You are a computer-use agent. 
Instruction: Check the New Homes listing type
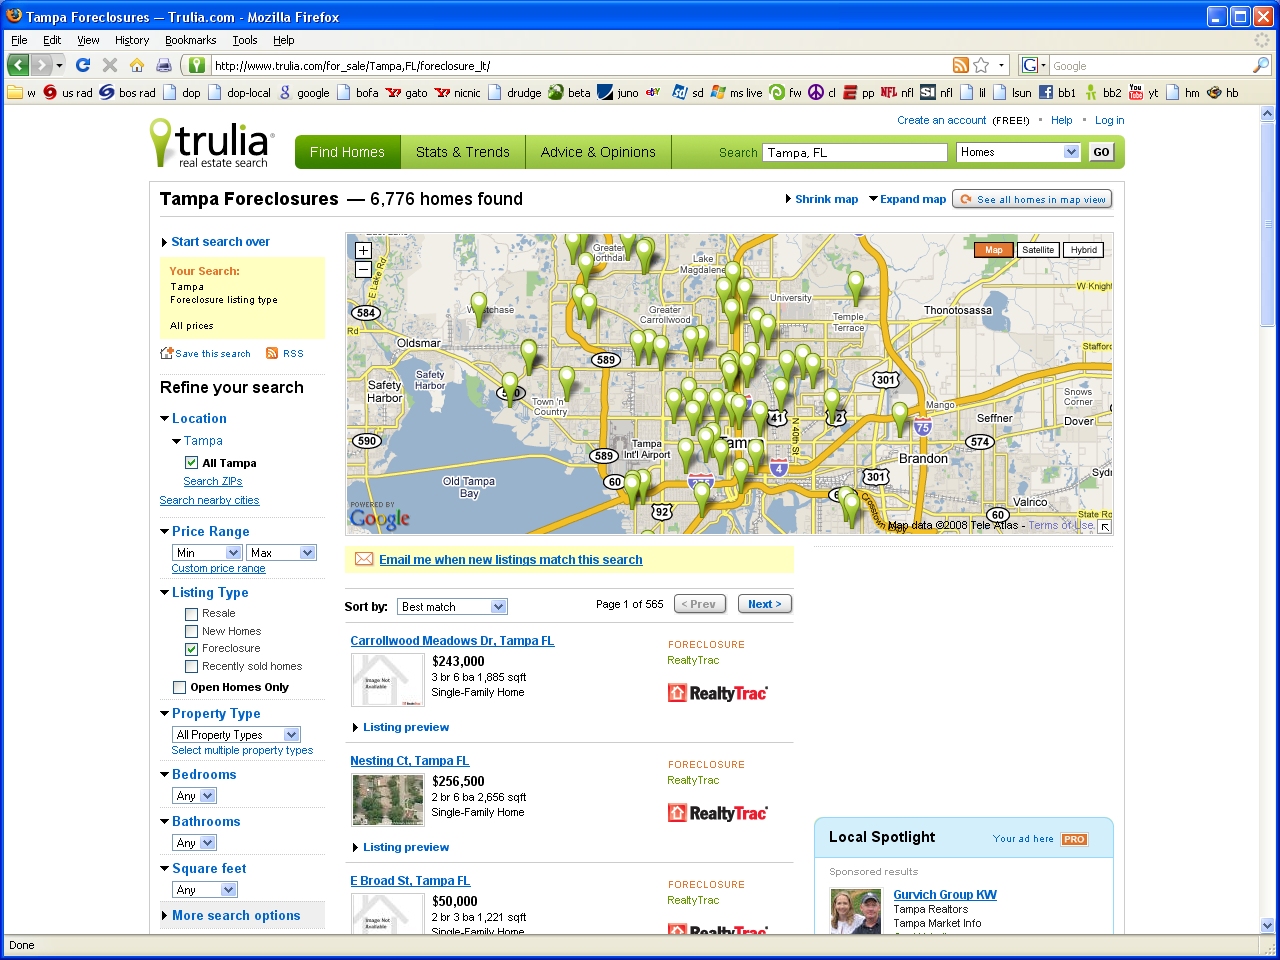[191, 632]
